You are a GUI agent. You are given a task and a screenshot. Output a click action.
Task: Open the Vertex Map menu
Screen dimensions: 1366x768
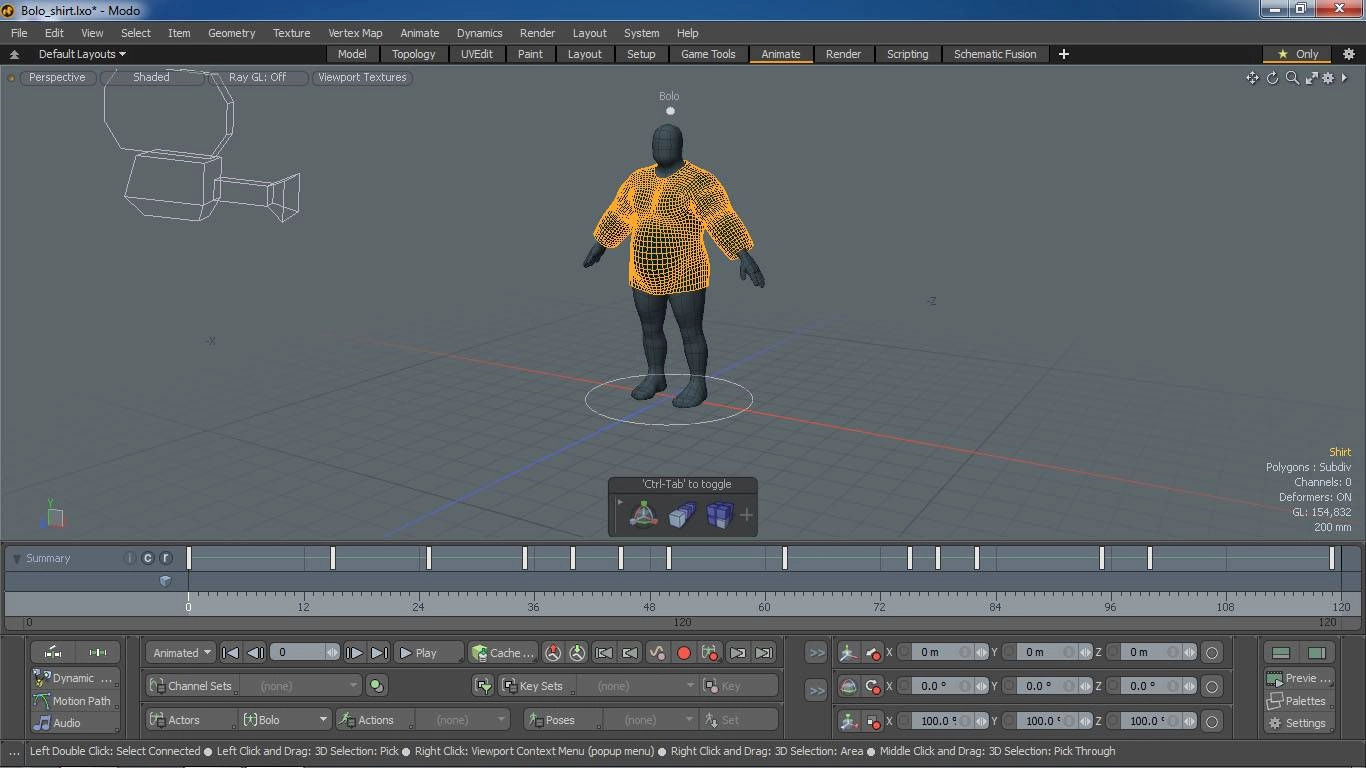click(355, 33)
